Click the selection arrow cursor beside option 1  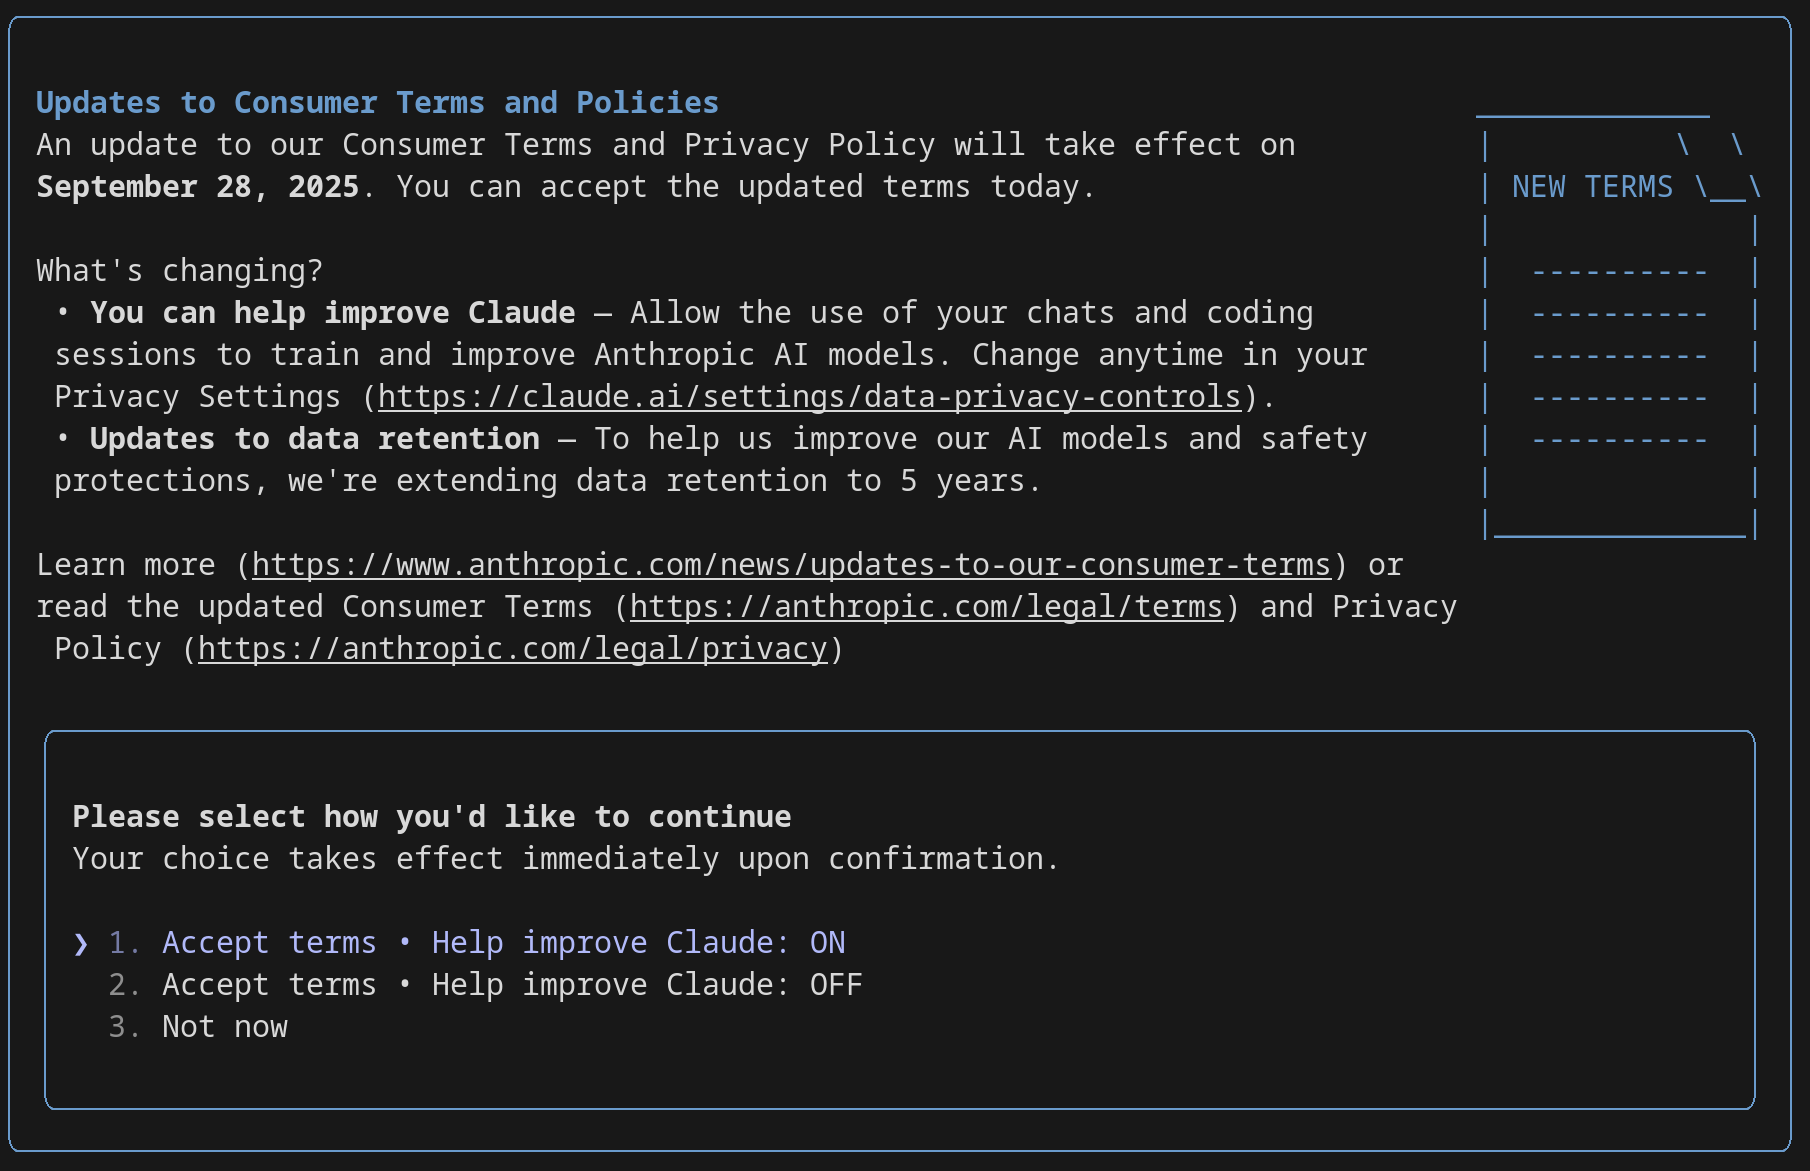[81, 944]
